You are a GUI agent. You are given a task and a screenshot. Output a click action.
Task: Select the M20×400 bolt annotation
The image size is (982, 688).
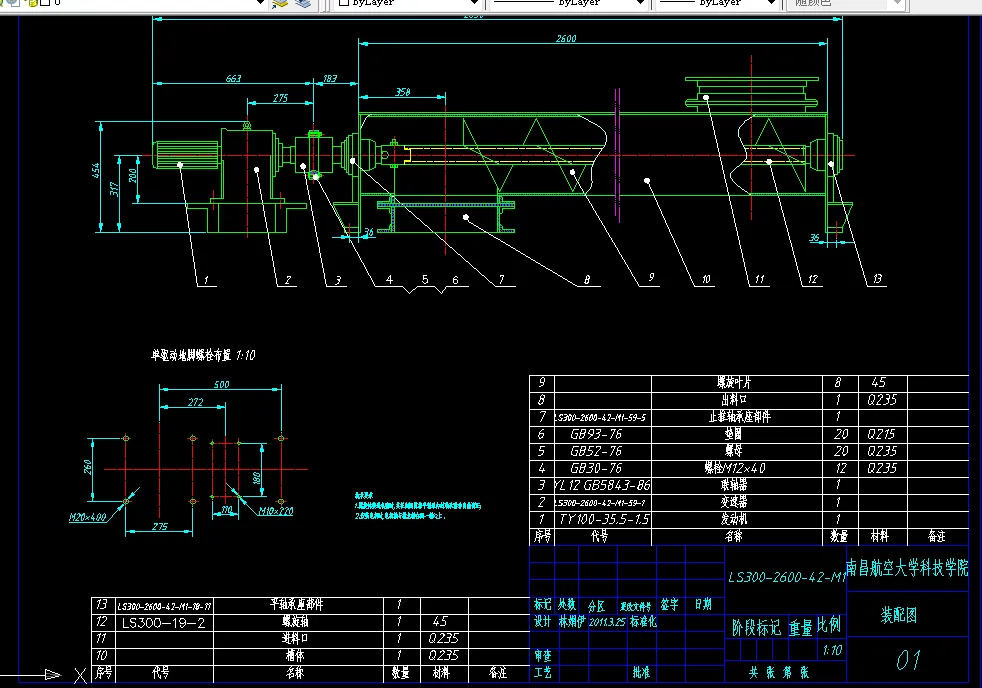88,517
